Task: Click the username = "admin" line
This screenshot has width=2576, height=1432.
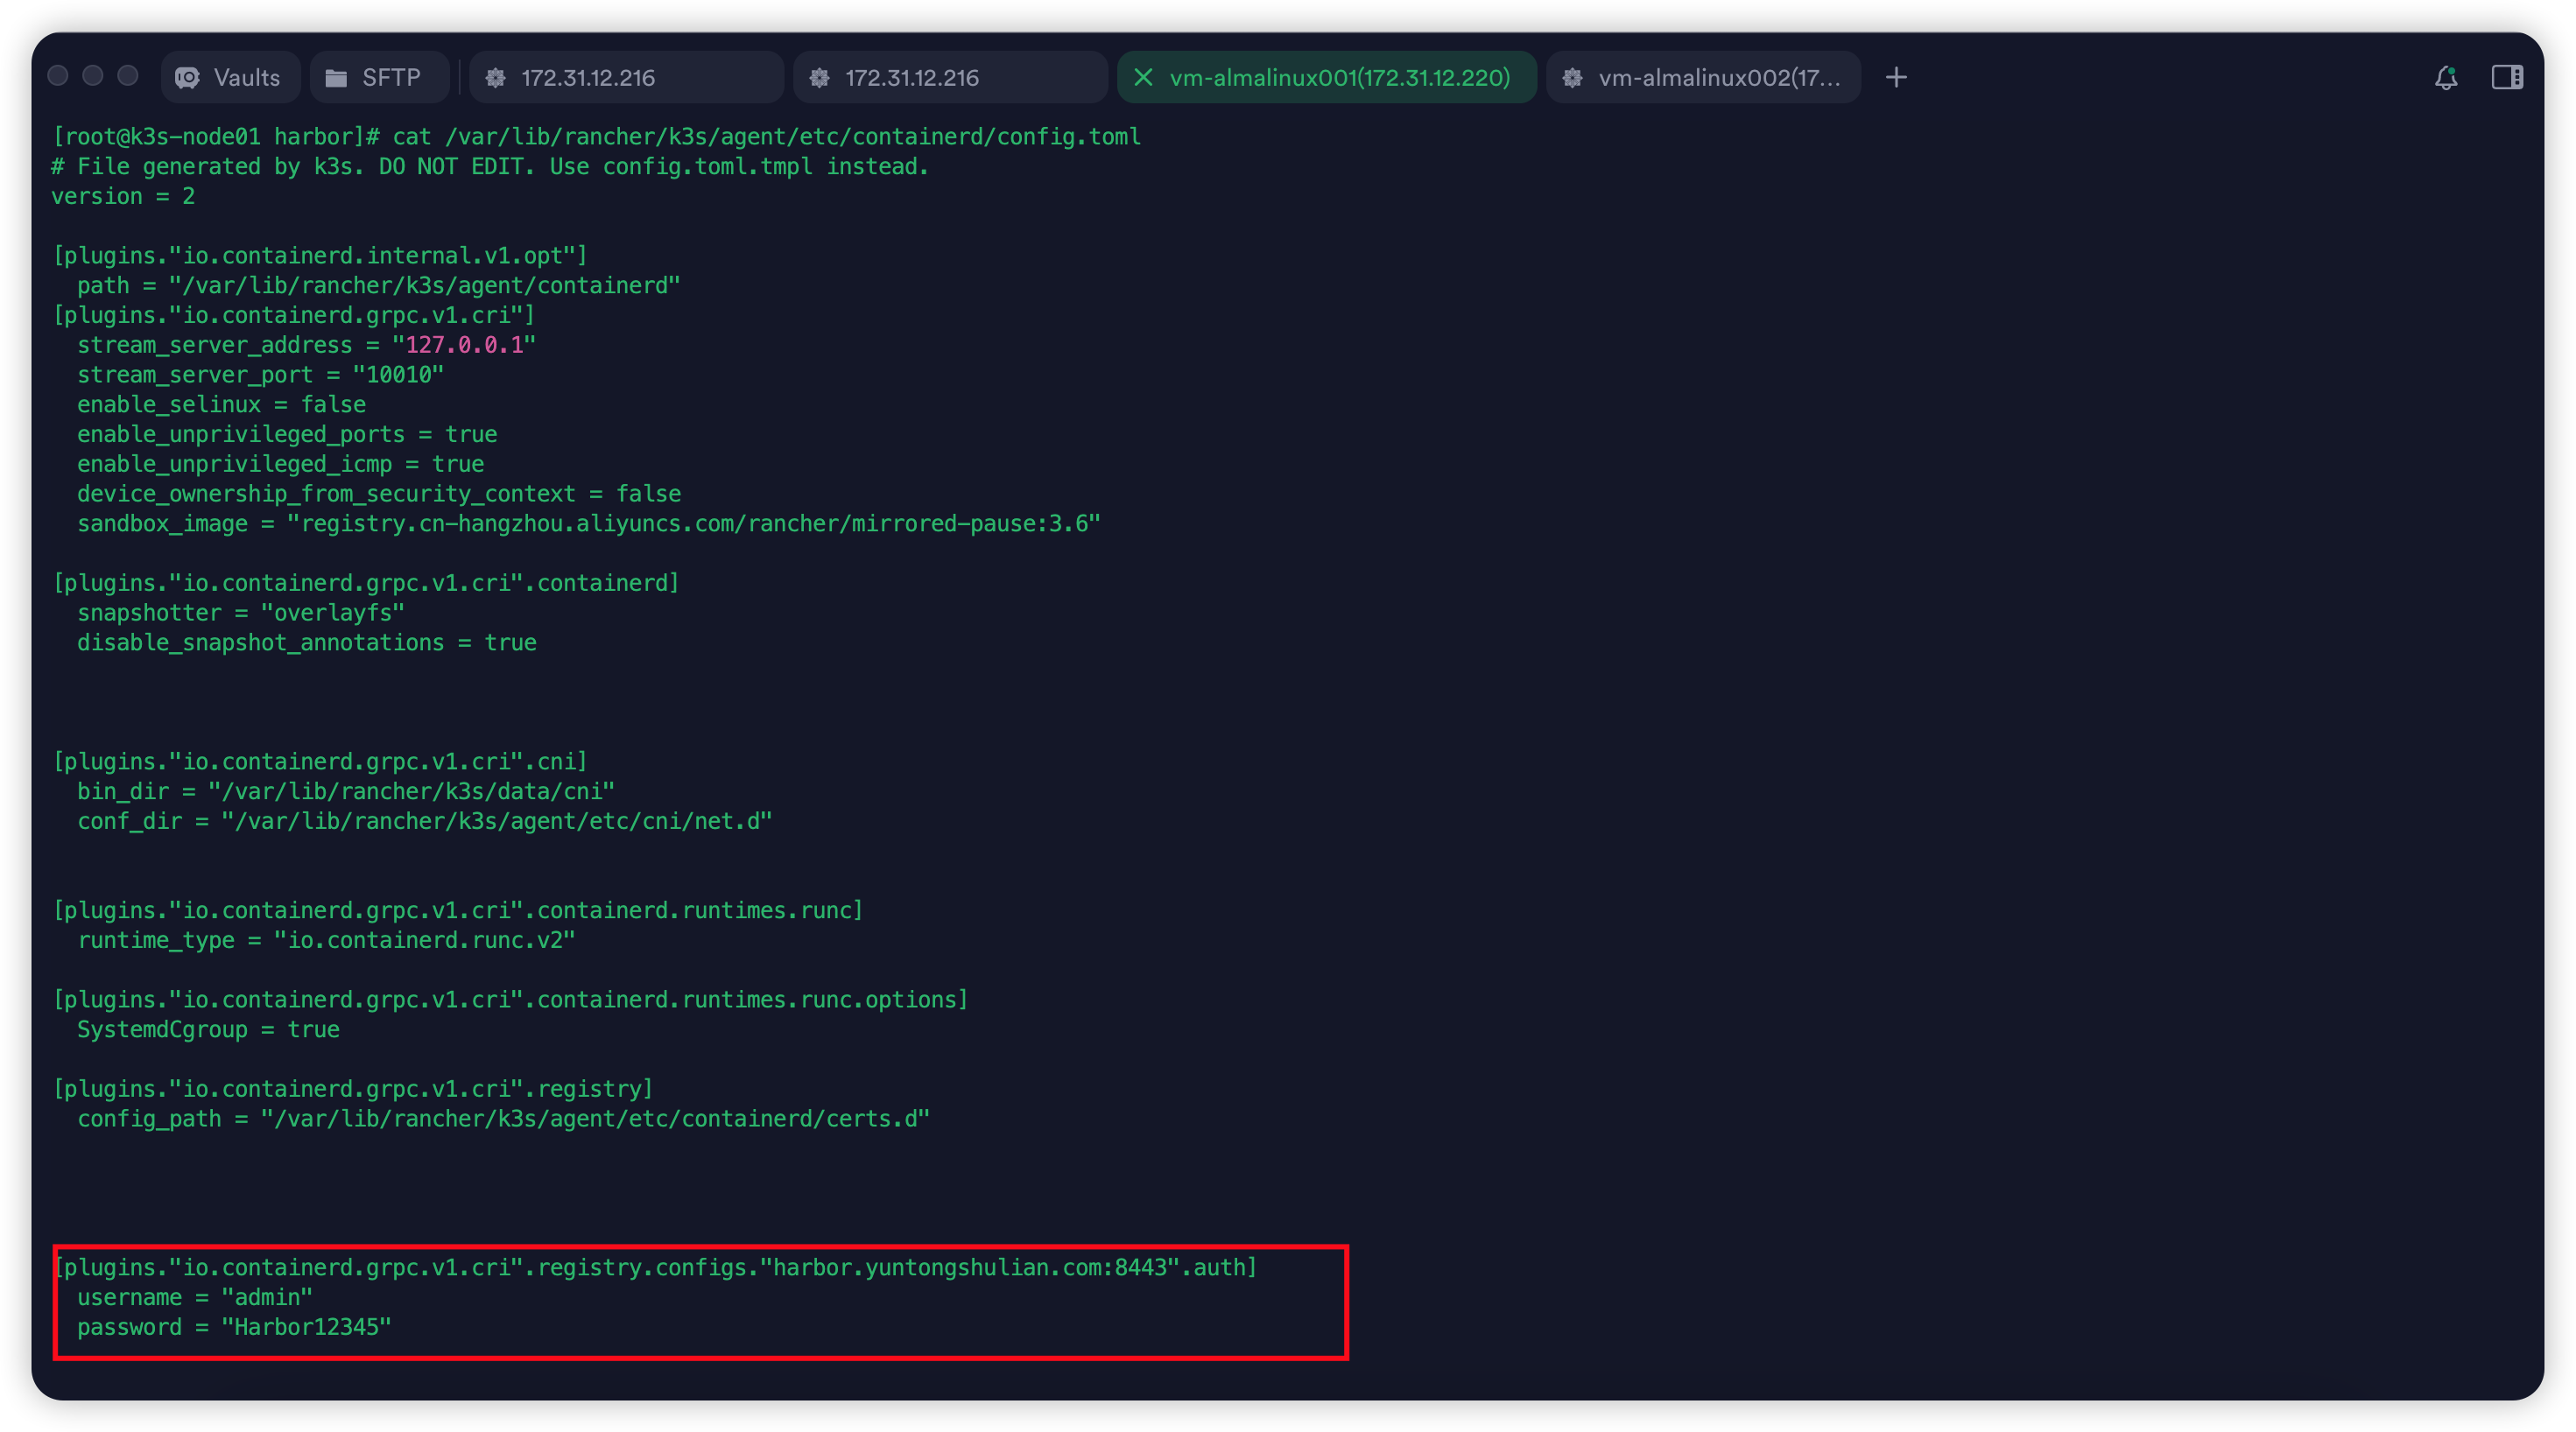Action: [x=195, y=1298]
